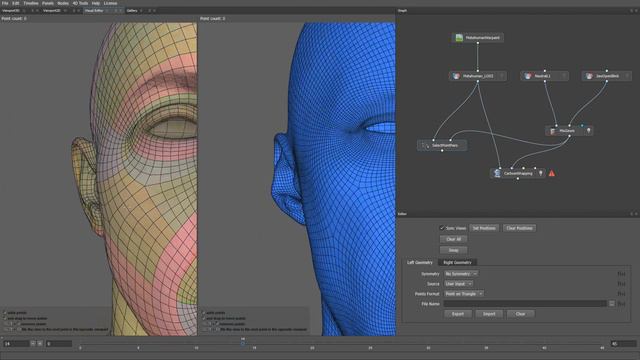Click the end frame field showing 40
The height and width of the screenshot is (360, 640).
pyautogui.click(x=623, y=344)
